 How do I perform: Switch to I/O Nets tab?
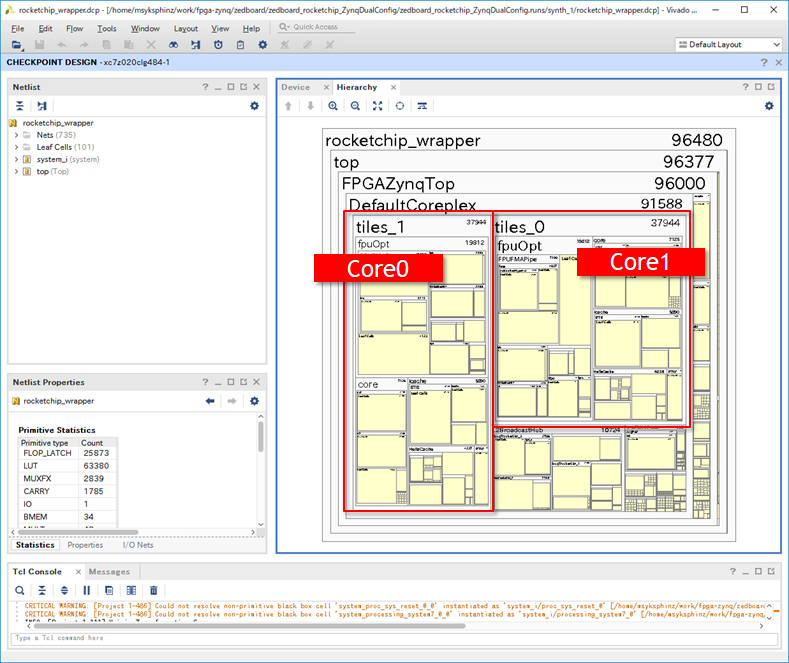(138, 545)
